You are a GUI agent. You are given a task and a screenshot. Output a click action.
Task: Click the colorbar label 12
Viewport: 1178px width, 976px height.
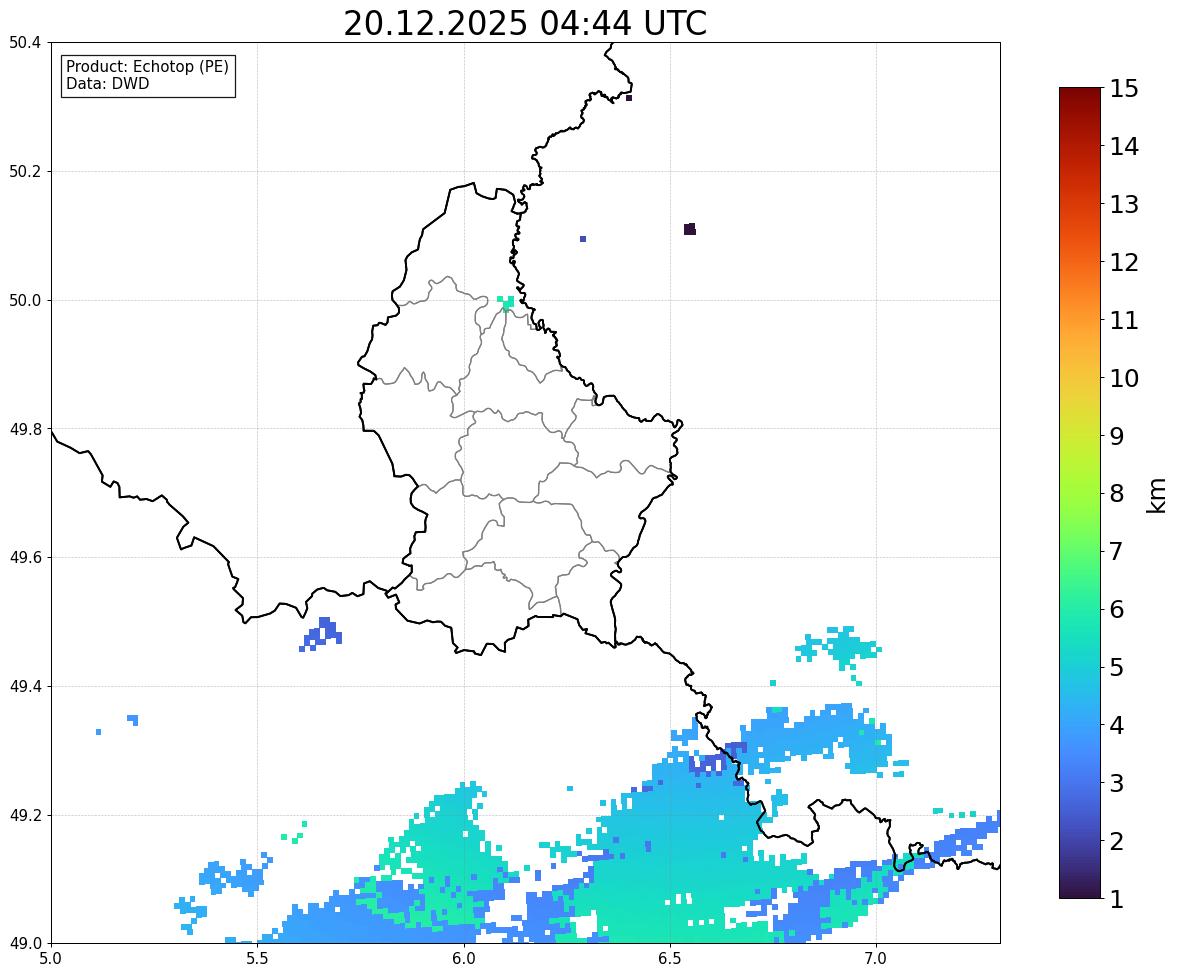pyautogui.click(x=1124, y=262)
